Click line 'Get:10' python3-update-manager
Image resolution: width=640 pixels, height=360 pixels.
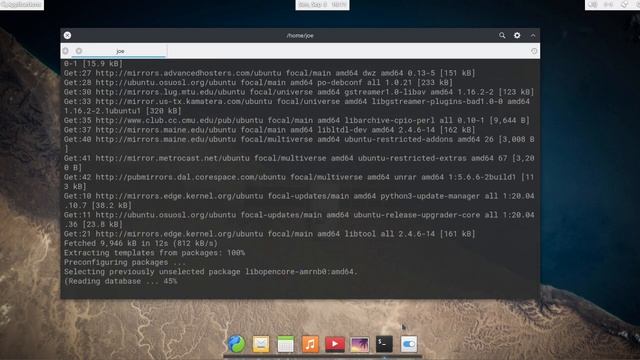click(x=299, y=196)
